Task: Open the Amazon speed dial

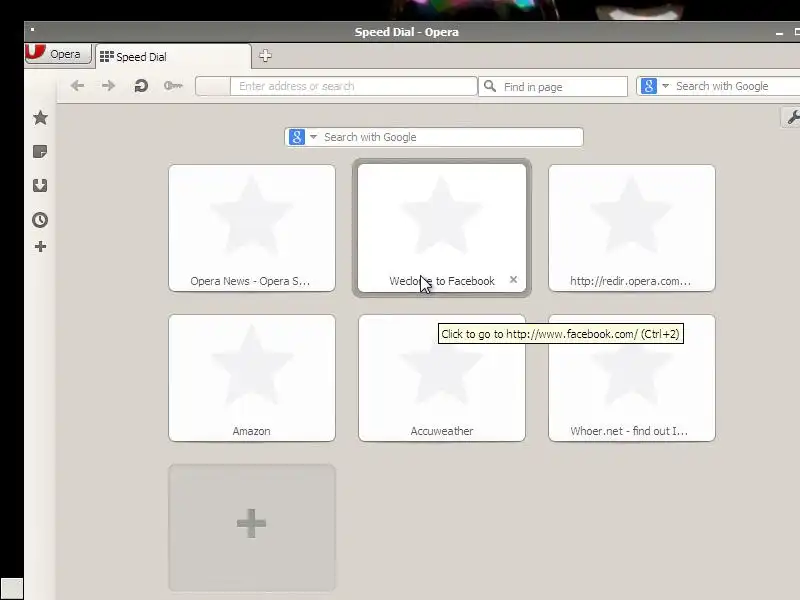Action: pyautogui.click(x=252, y=378)
